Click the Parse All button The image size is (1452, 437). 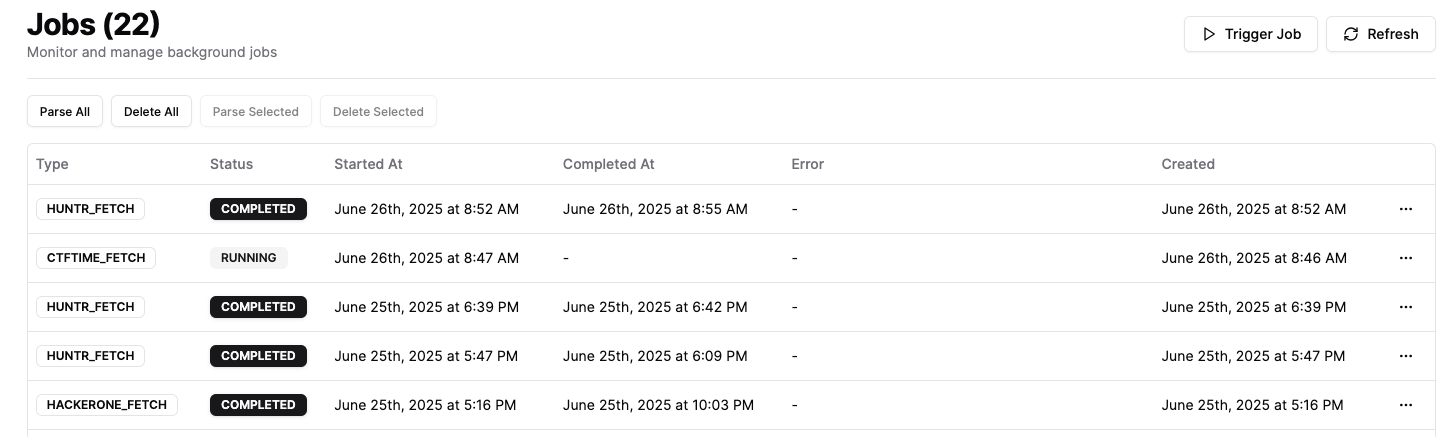[65, 112]
